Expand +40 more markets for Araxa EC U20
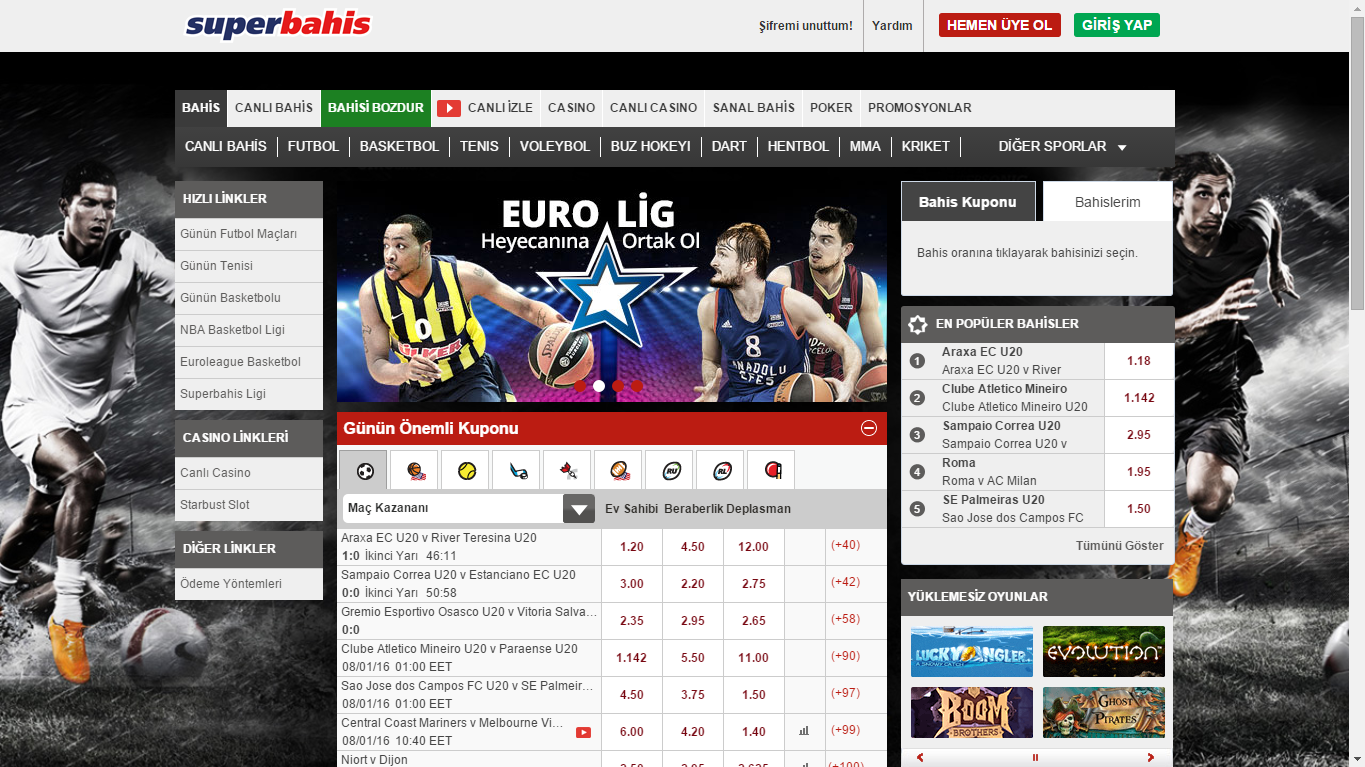Screen dimensions: 1365x767 tap(845, 545)
